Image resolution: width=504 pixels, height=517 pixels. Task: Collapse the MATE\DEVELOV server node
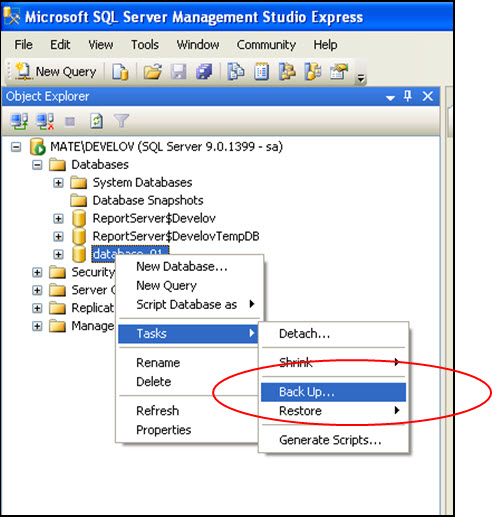16,147
